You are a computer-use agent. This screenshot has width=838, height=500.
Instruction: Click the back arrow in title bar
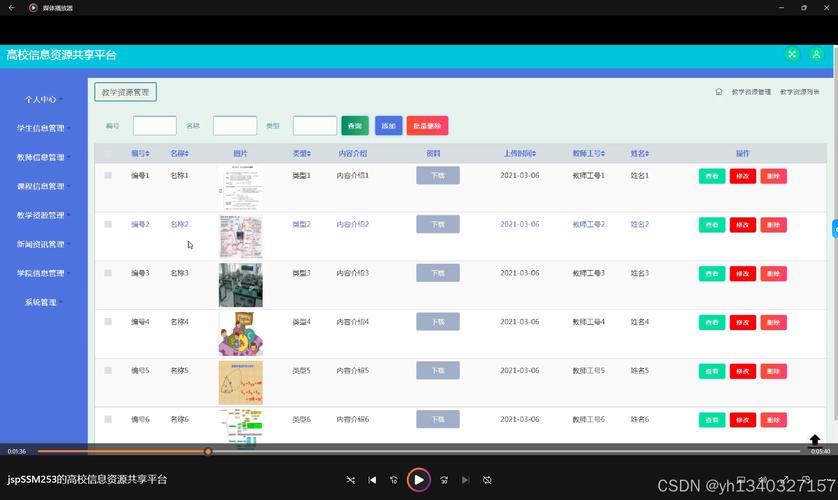coord(12,8)
